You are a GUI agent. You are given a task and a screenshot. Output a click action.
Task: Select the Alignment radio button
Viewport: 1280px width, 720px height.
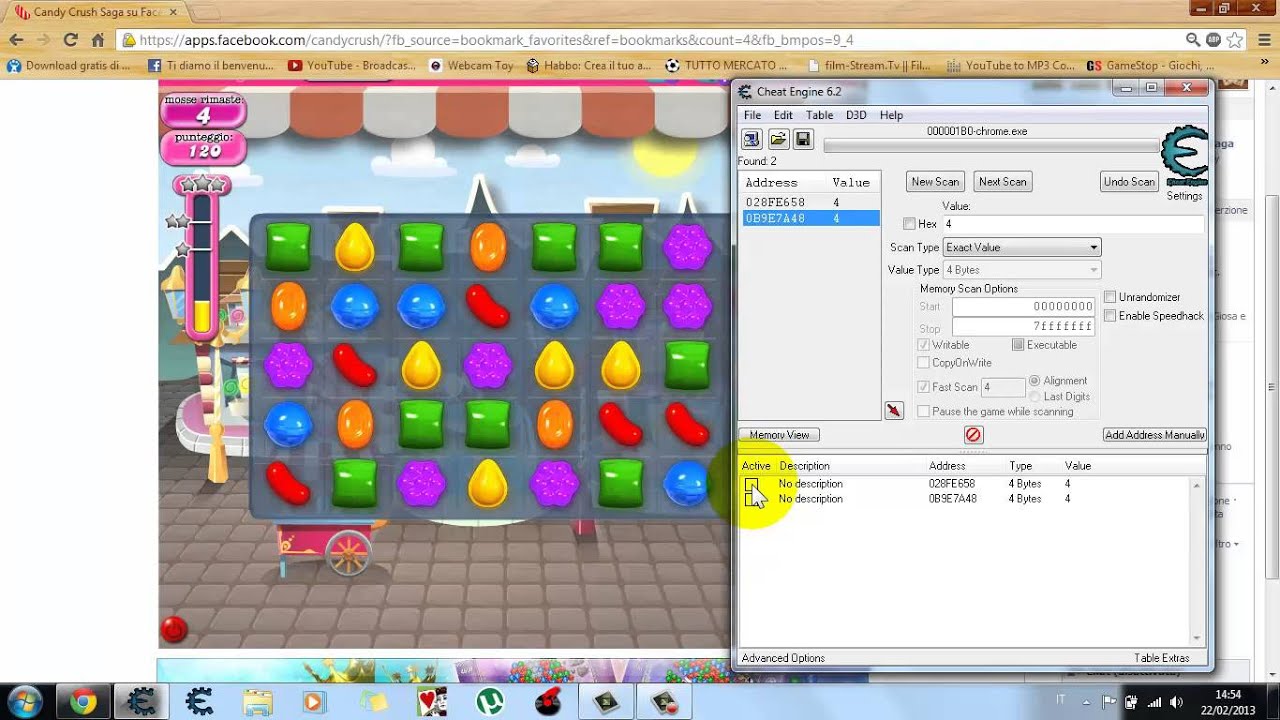click(1034, 381)
